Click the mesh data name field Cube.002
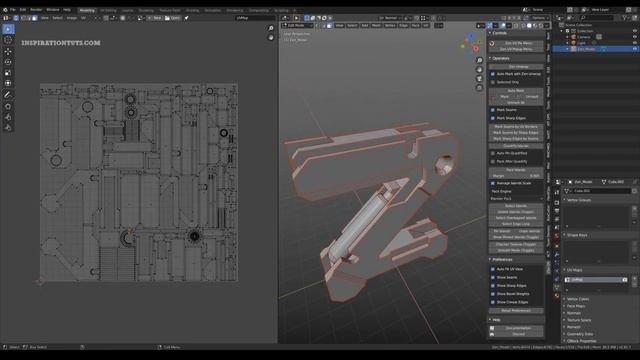Image resolution: width=640 pixels, height=360 pixels. click(602, 191)
